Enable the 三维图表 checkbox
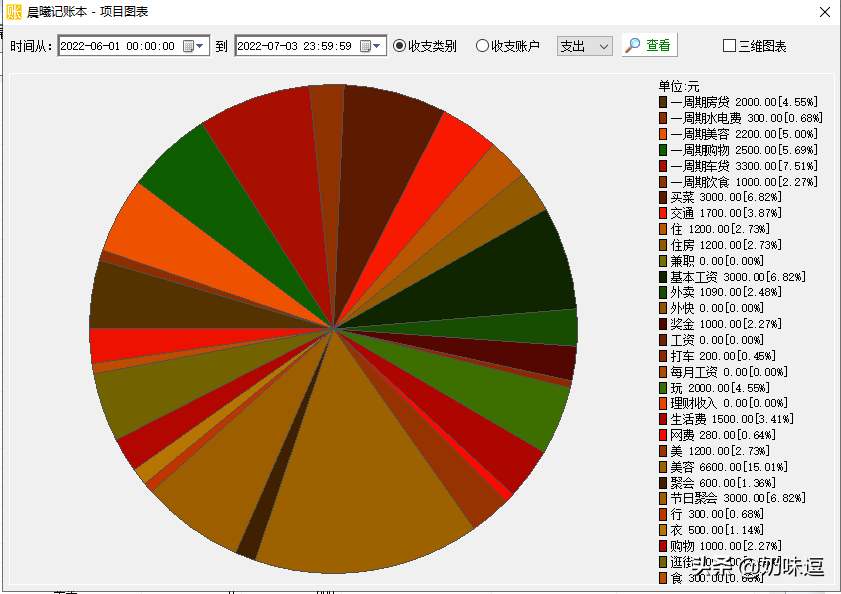Screen dimensions: 841x594 pyautogui.click(x=729, y=46)
